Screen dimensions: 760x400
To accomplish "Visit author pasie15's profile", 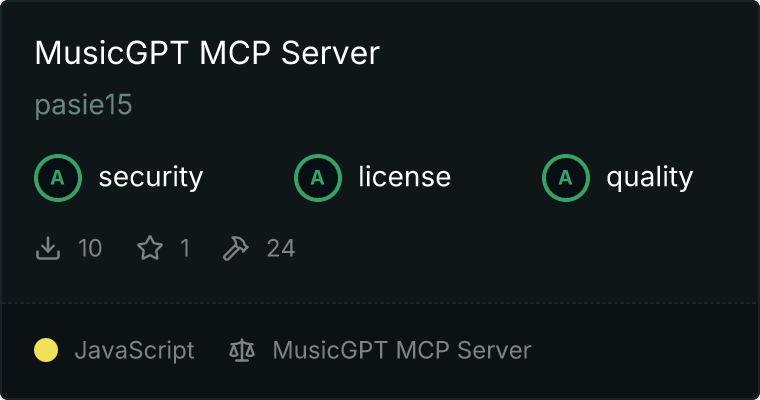I will coord(83,104).
